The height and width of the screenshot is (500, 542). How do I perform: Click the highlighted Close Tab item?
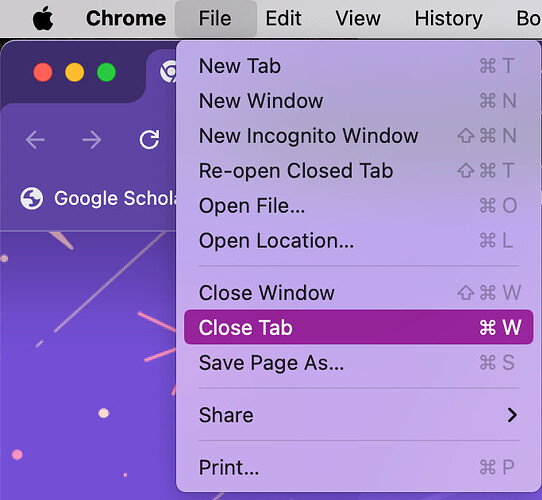(x=358, y=327)
